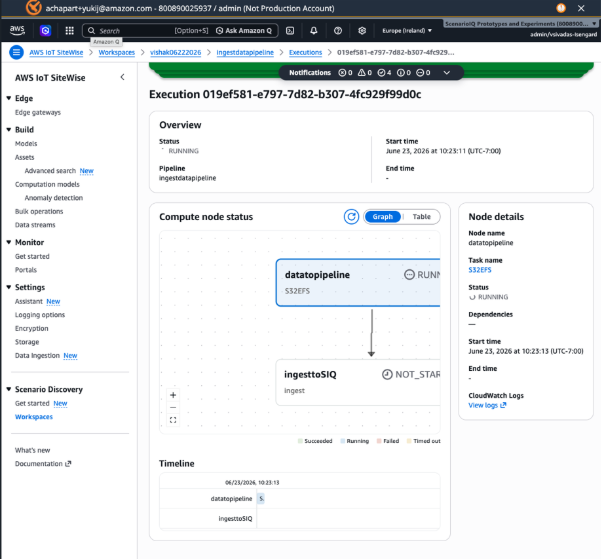The height and width of the screenshot is (559, 601).
Task: Open the ScenarioIQ Prototypes account dropdown
Action: 521,24
